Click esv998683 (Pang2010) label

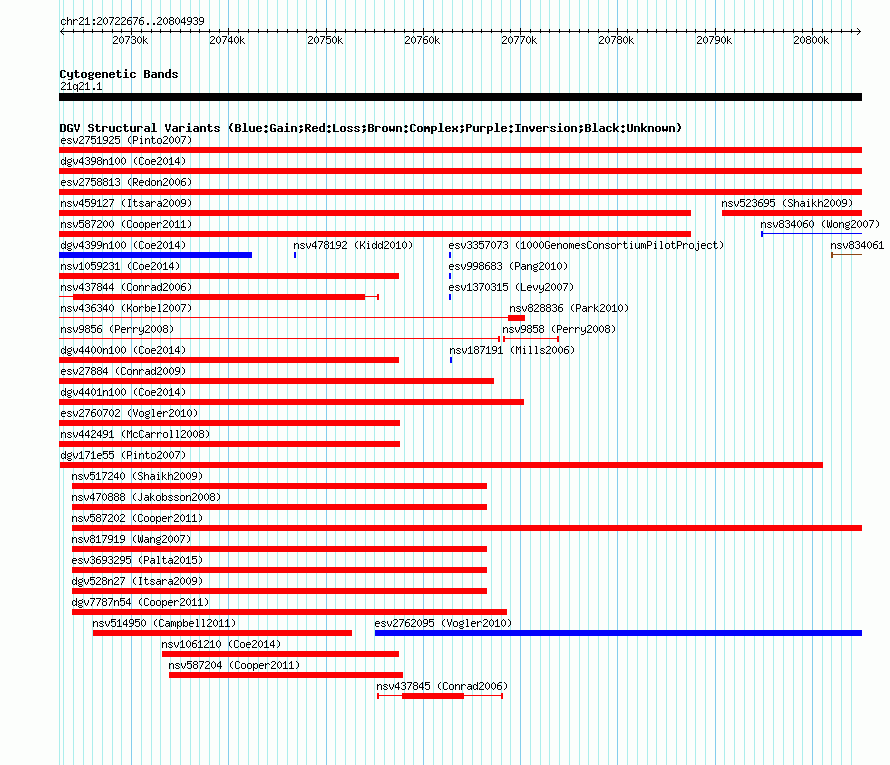[x=508, y=266]
